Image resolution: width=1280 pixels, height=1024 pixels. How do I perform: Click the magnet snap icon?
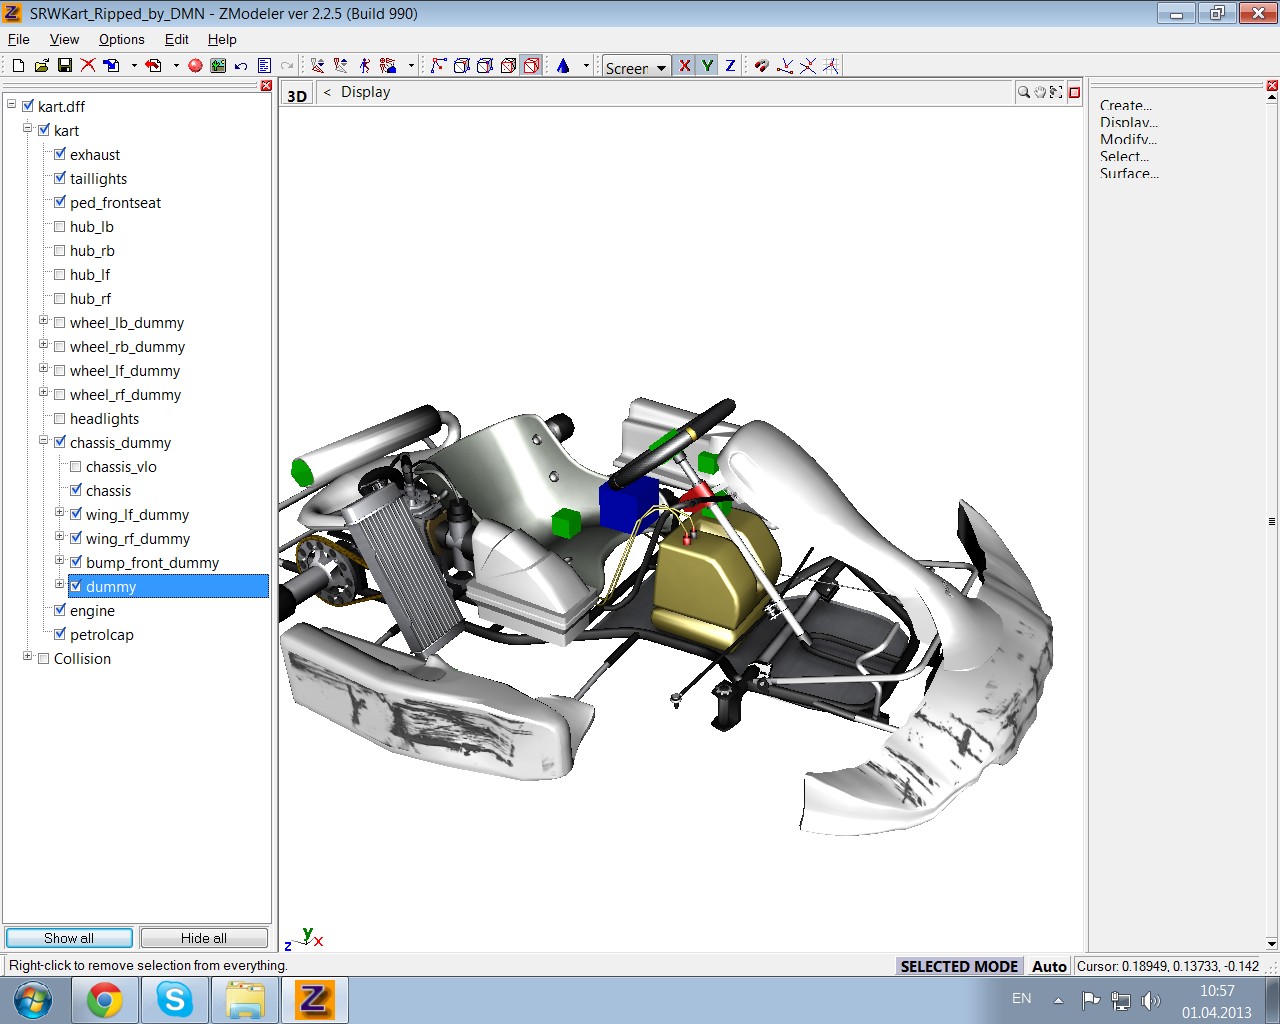(x=762, y=66)
